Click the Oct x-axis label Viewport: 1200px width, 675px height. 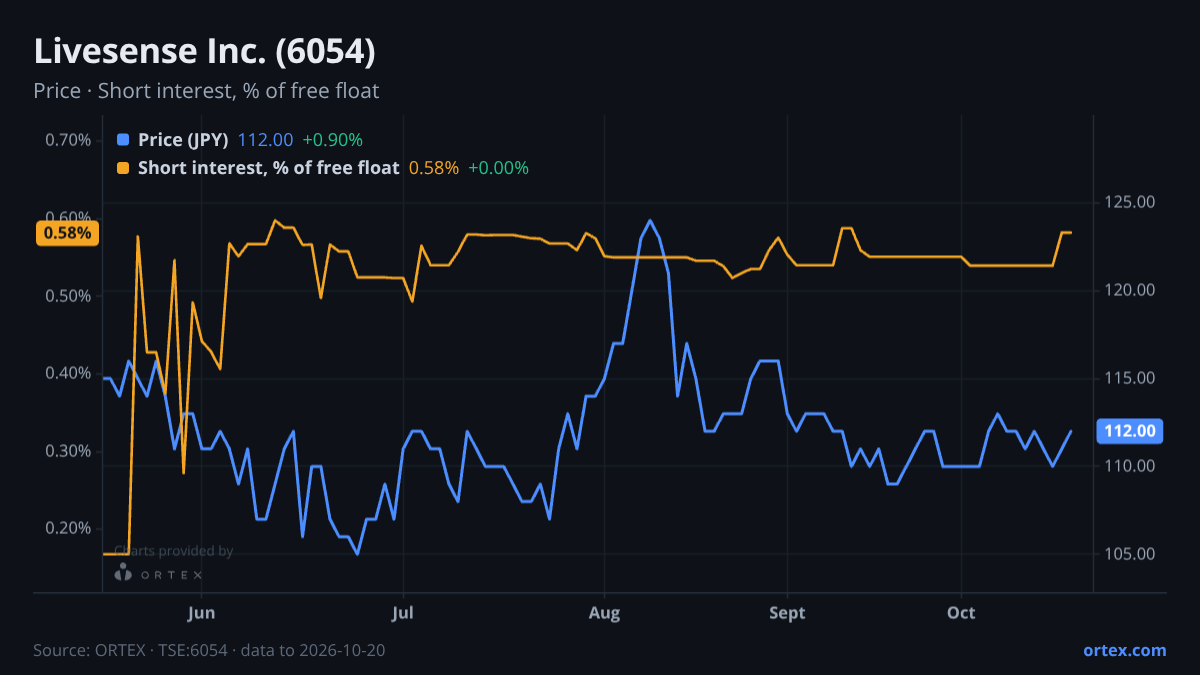962,612
